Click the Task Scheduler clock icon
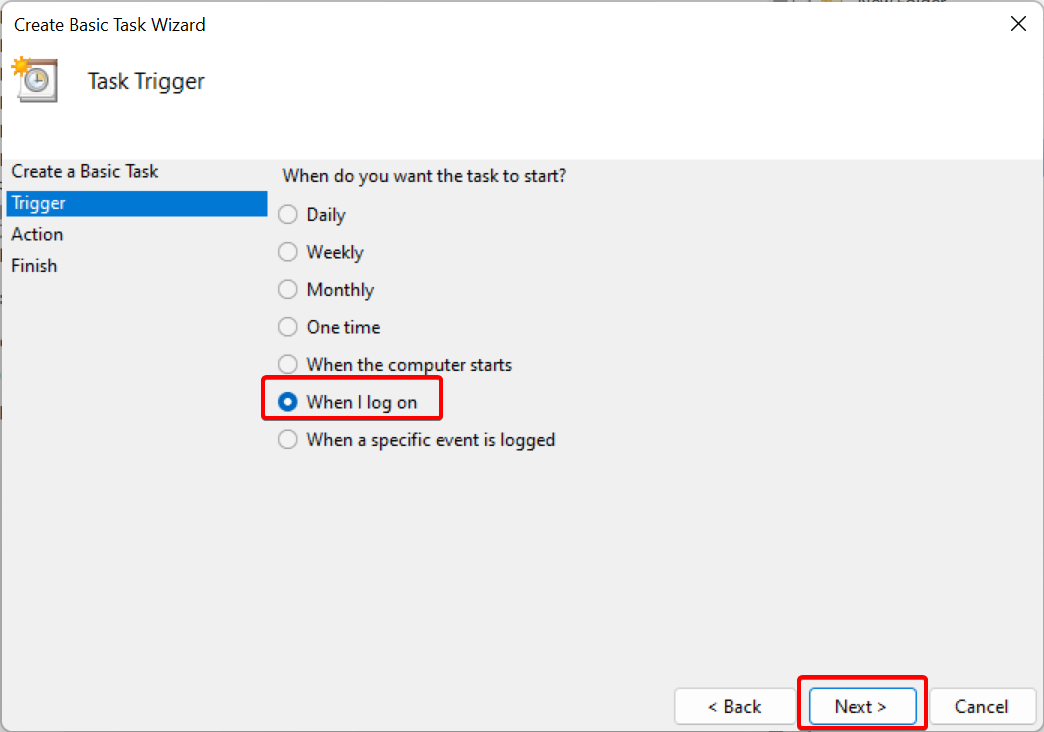 point(35,80)
